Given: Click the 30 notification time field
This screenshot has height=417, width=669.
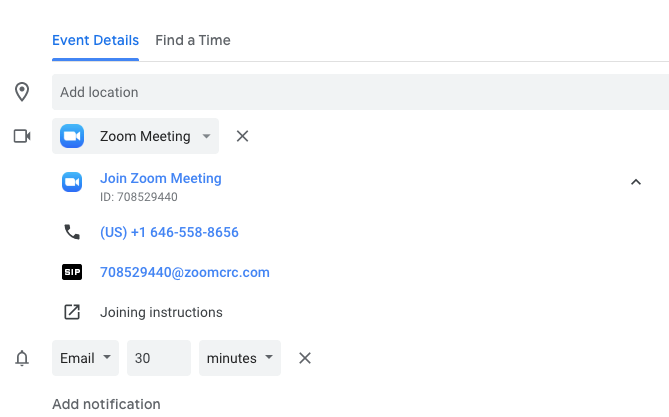Looking at the screenshot, I should click(x=159, y=358).
